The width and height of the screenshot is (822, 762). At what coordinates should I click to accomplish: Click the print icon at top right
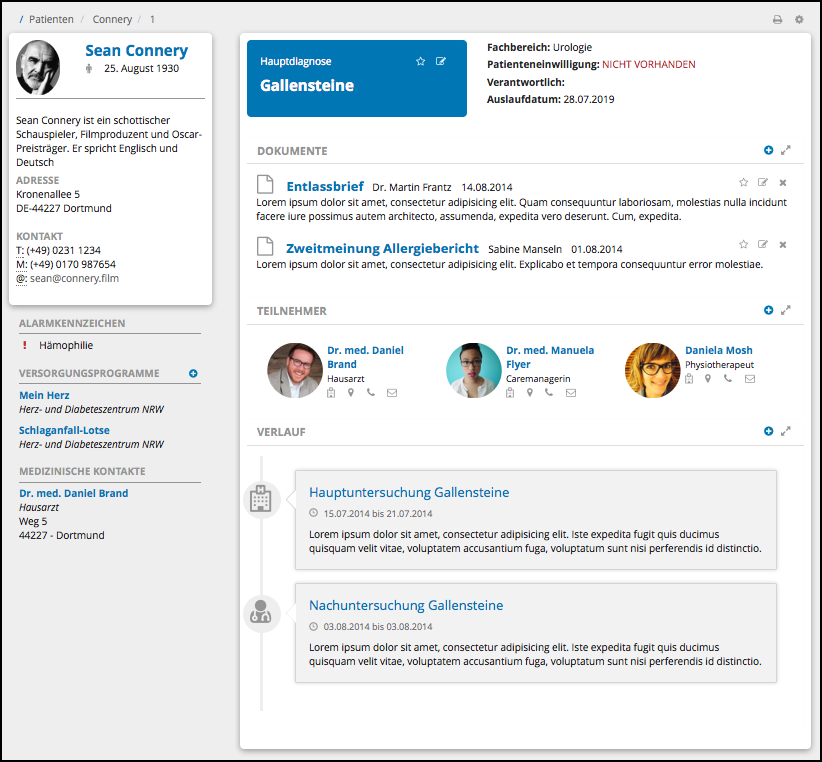click(x=777, y=19)
